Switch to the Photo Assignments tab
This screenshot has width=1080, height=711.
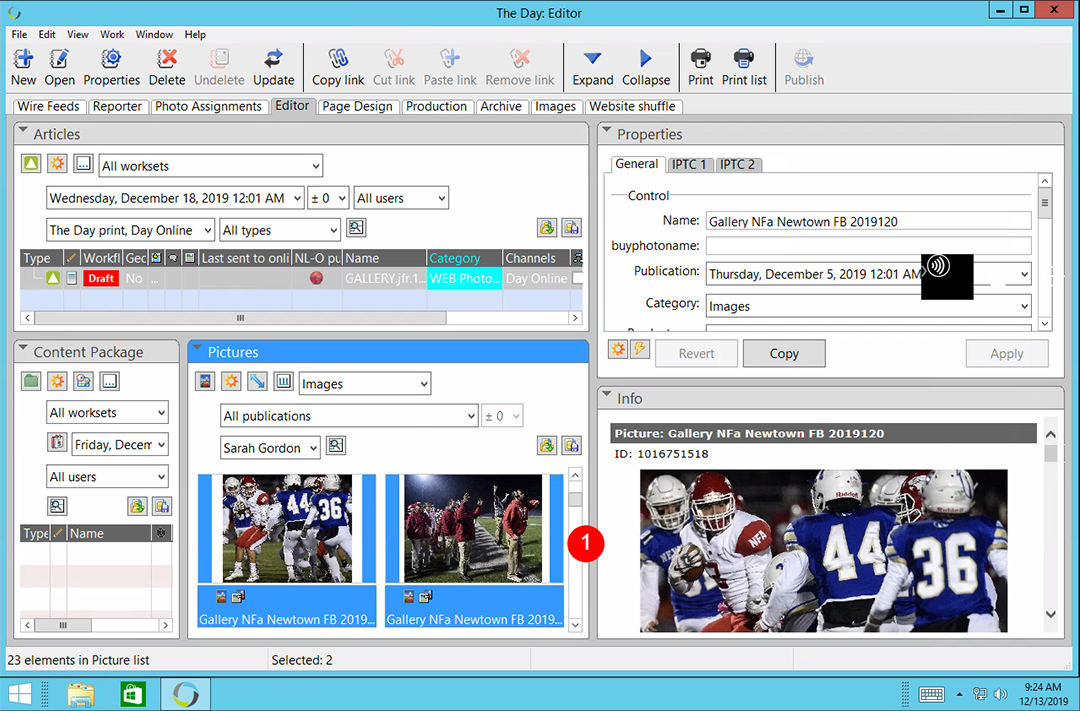(208, 107)
